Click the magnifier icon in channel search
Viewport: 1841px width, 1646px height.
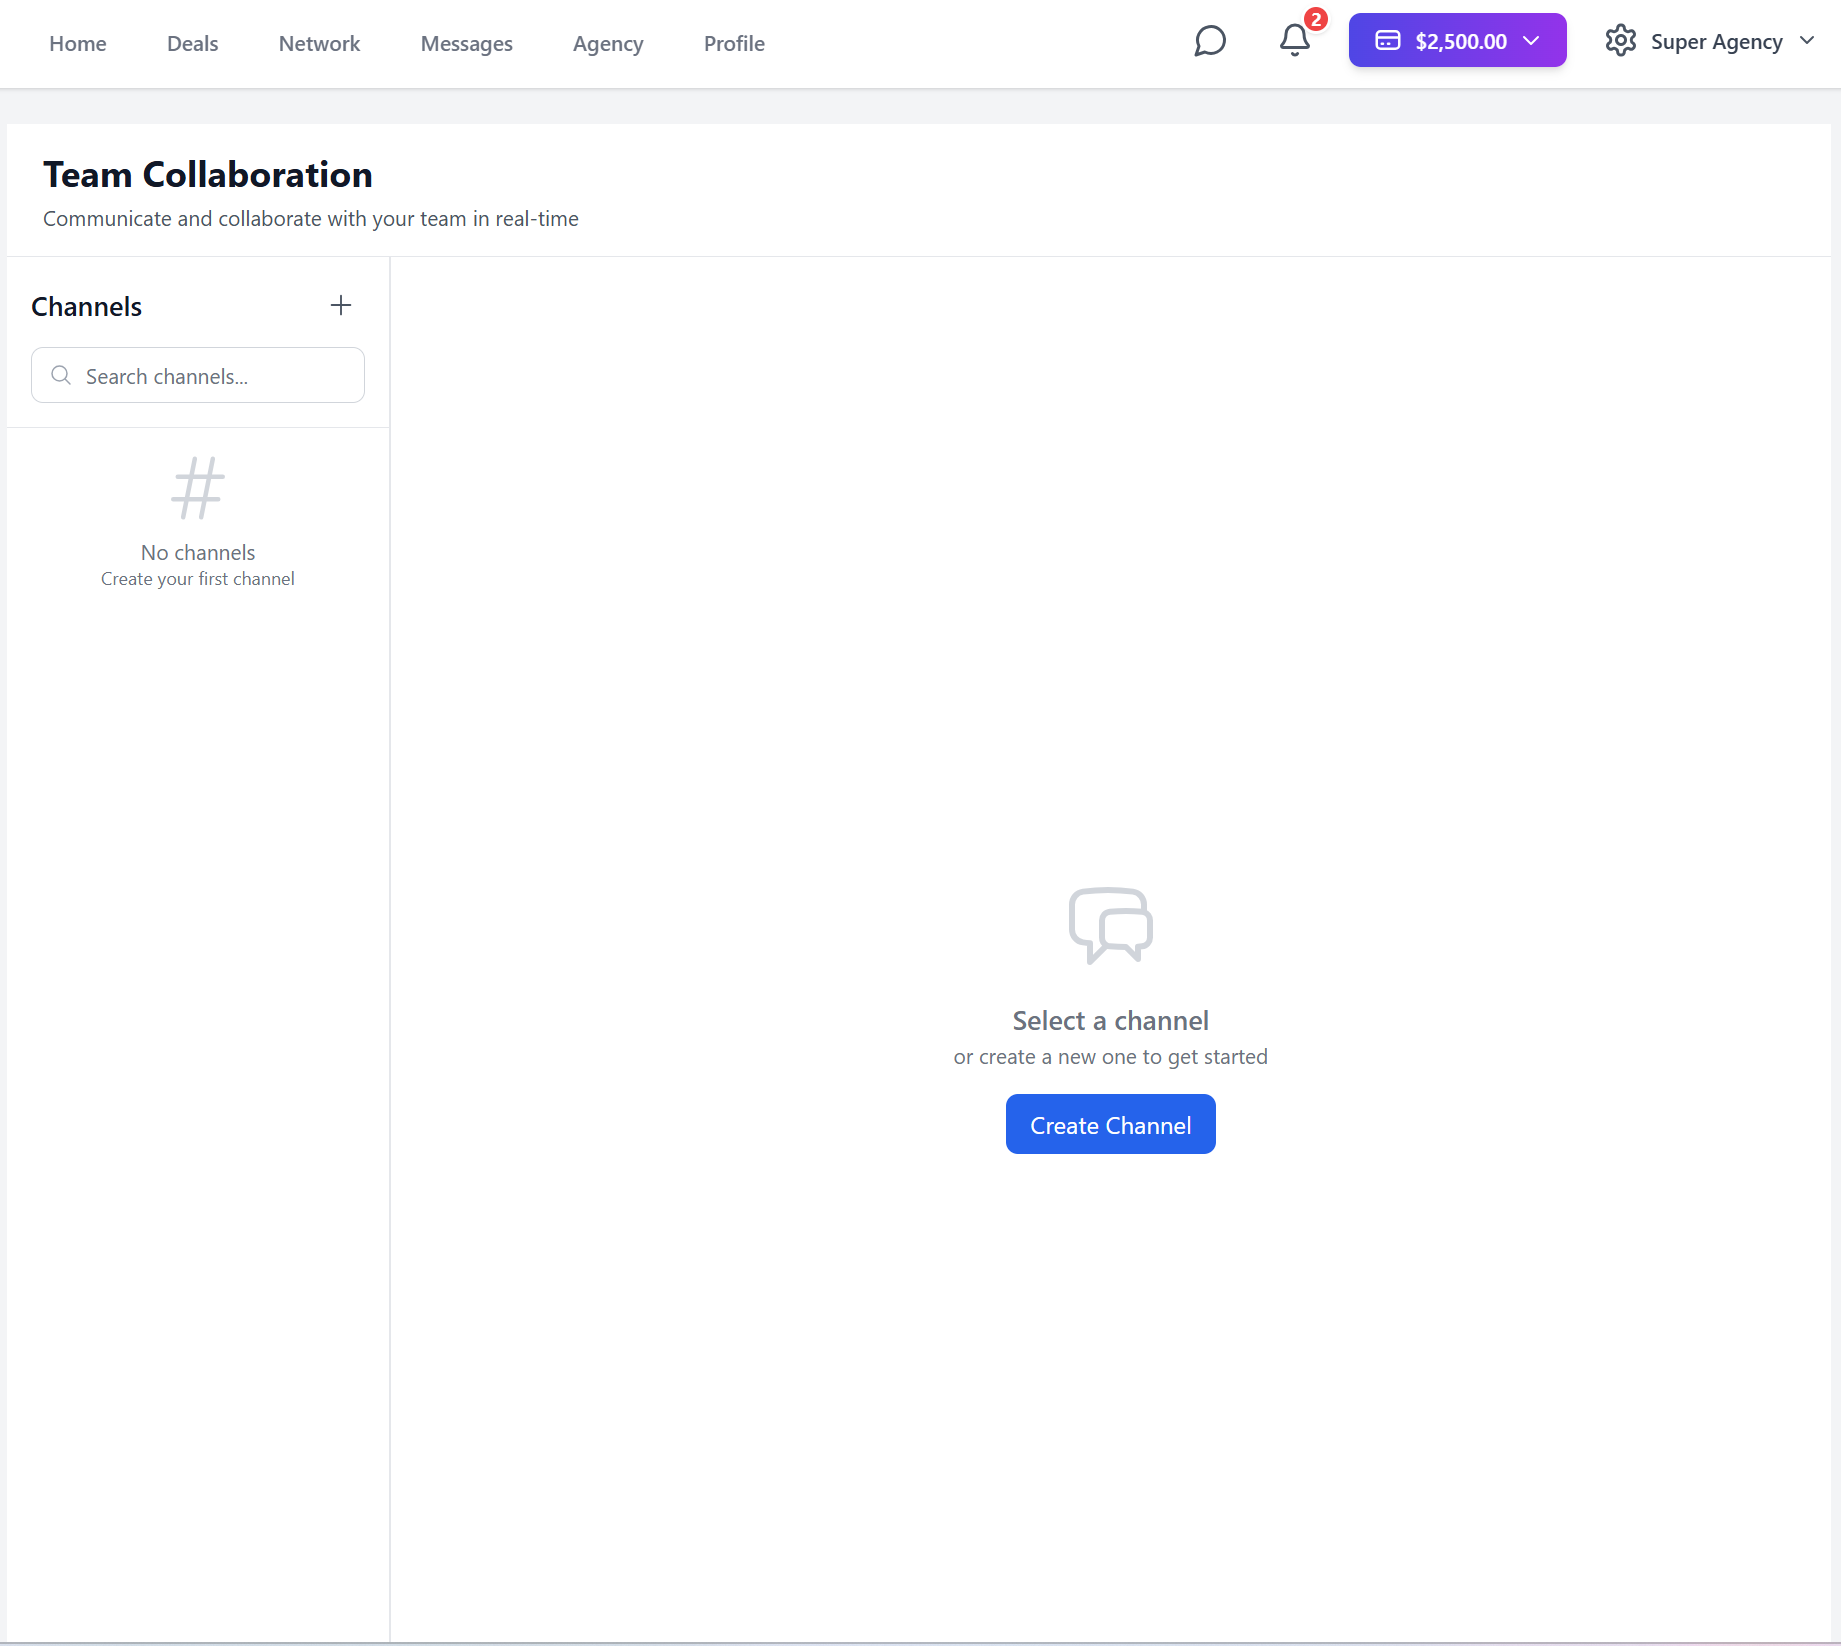click(61, 375)
